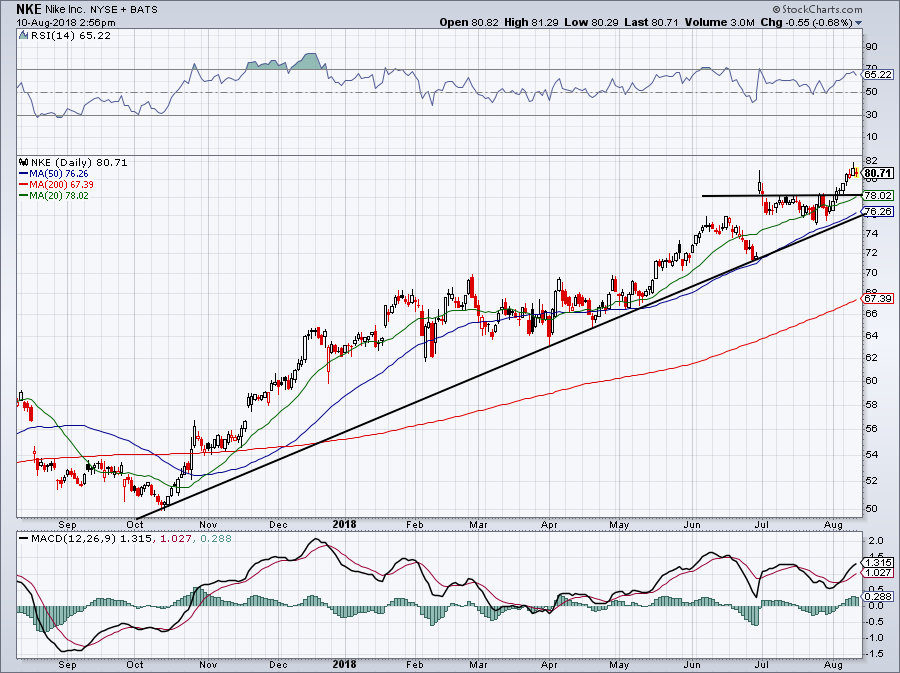Screen dimensions: 900x673
Task: Click the 1.315 tag on MACD right axis
Action: (878, 563)
